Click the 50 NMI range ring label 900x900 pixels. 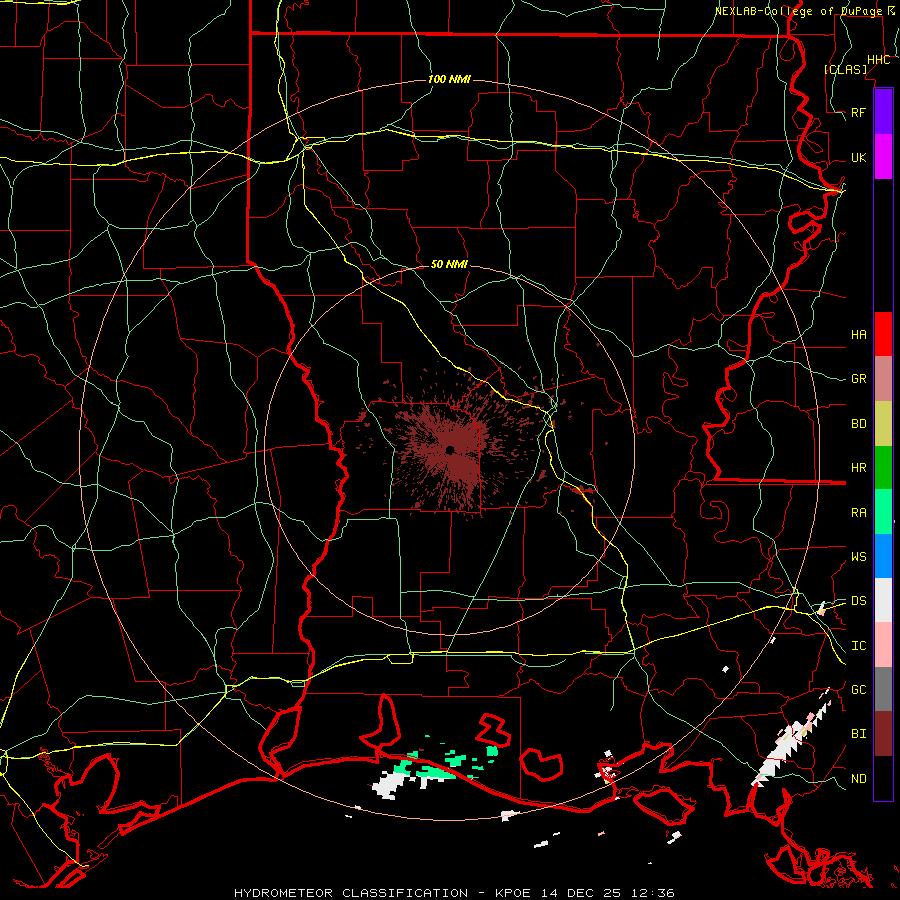tap(449, 264)
